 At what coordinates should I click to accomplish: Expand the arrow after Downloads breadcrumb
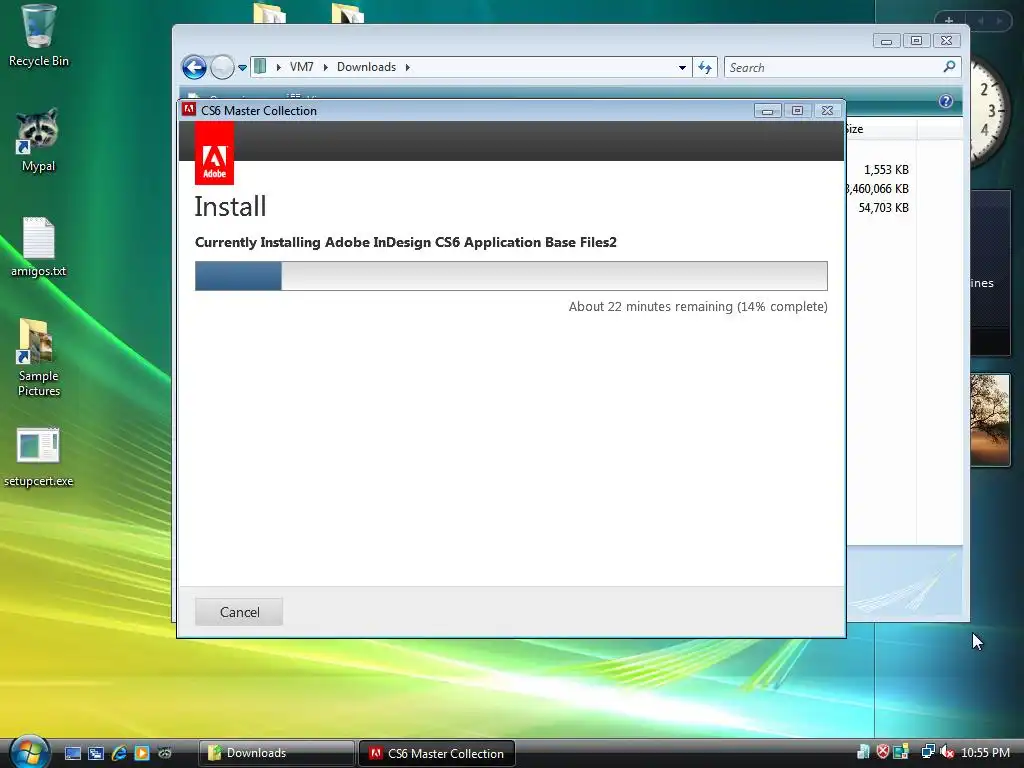(408, 67)
